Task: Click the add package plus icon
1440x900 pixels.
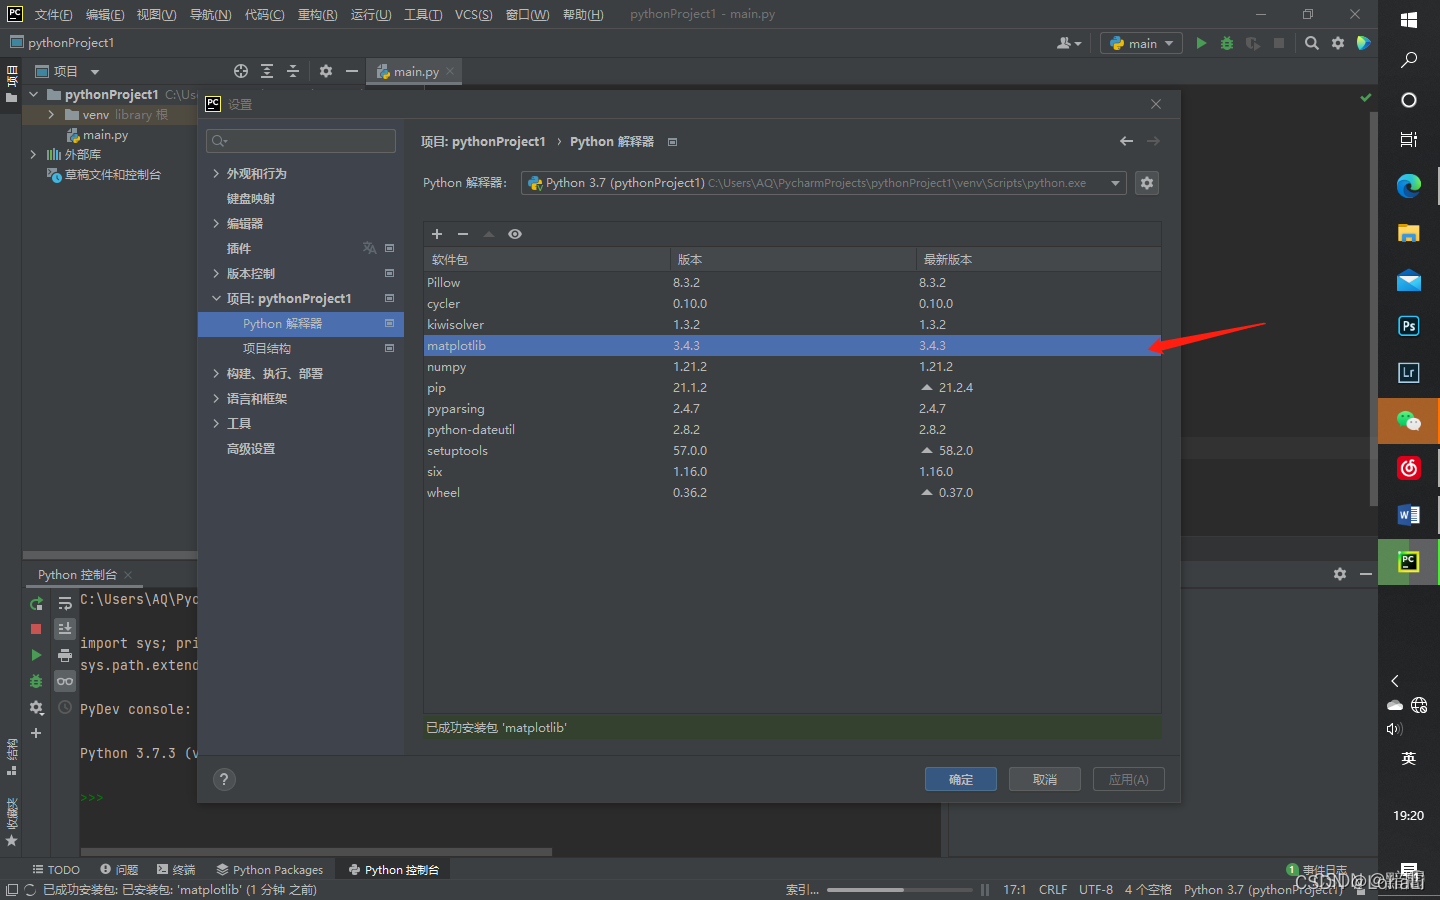Action: coord(437,234)
